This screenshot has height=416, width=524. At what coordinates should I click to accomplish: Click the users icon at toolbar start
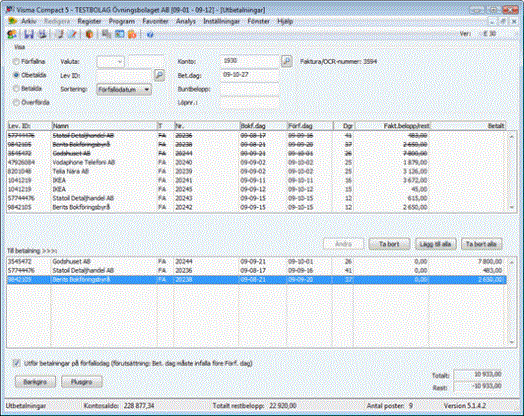tap(12, 34)
